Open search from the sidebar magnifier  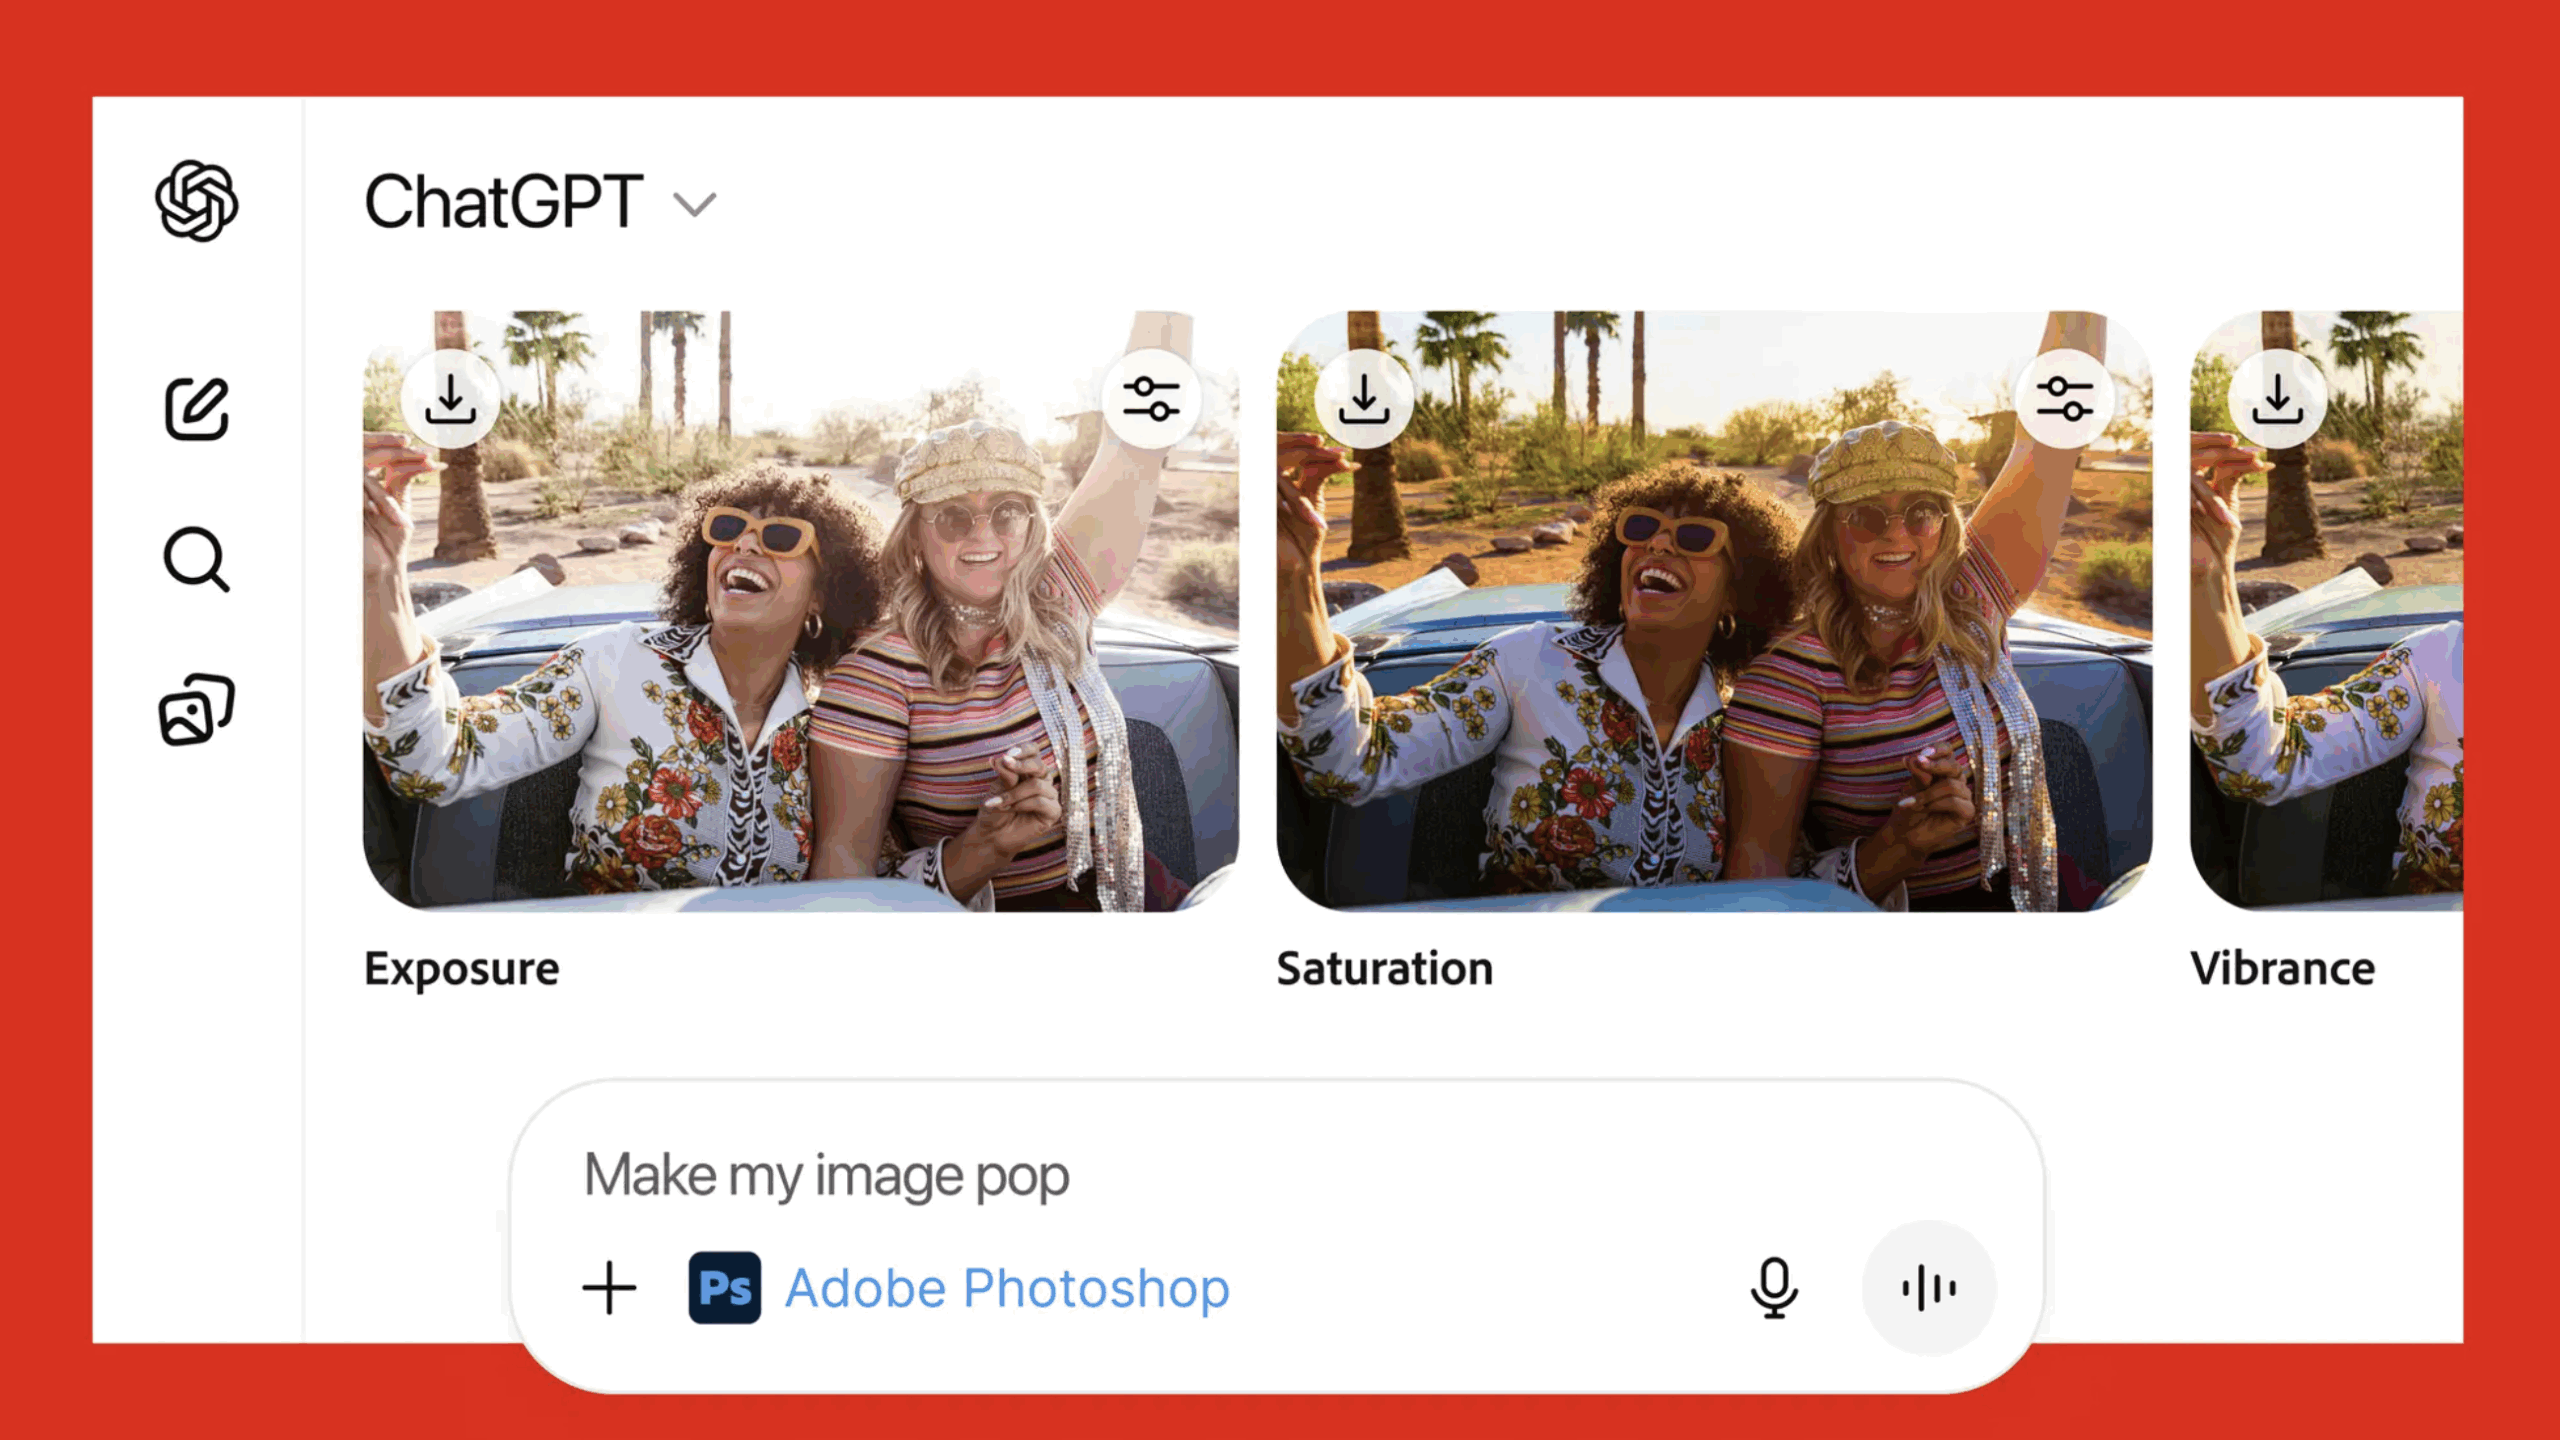(x=196, y=560)
